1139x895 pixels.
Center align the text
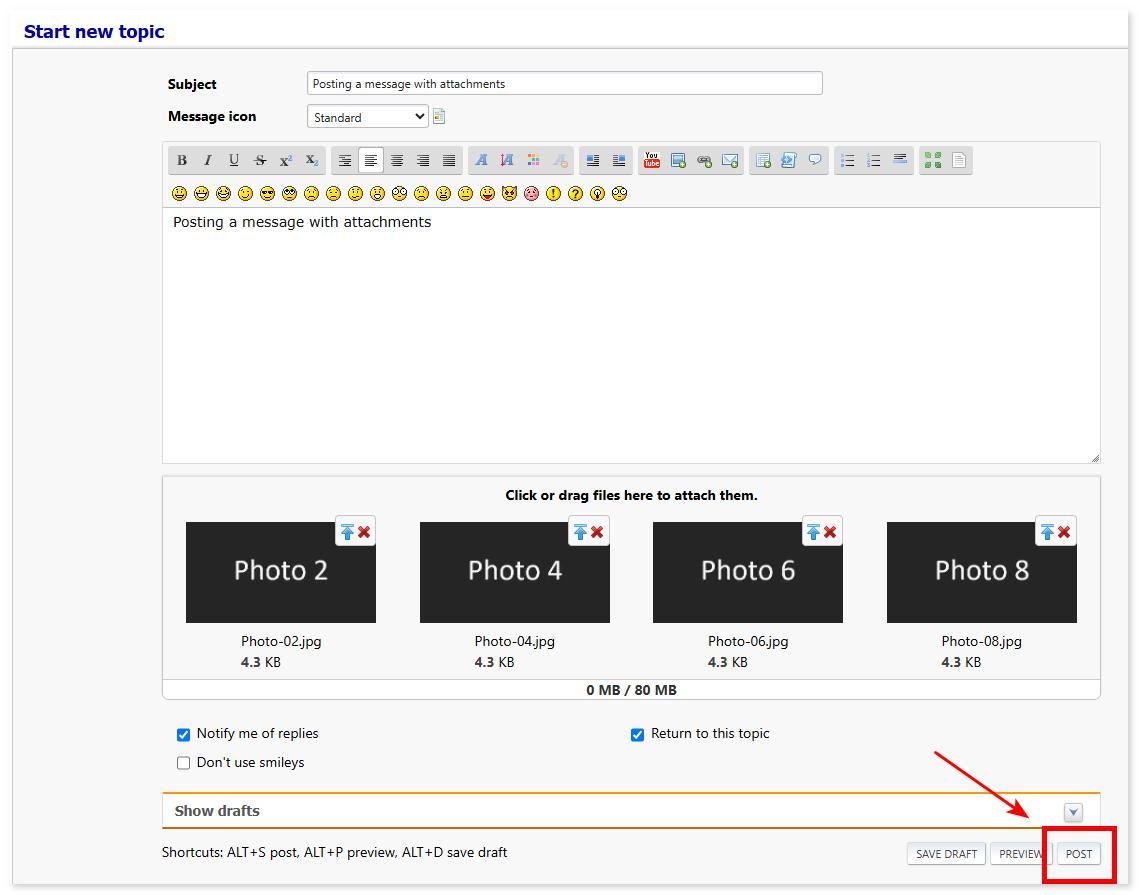click(x=397, y=160)
